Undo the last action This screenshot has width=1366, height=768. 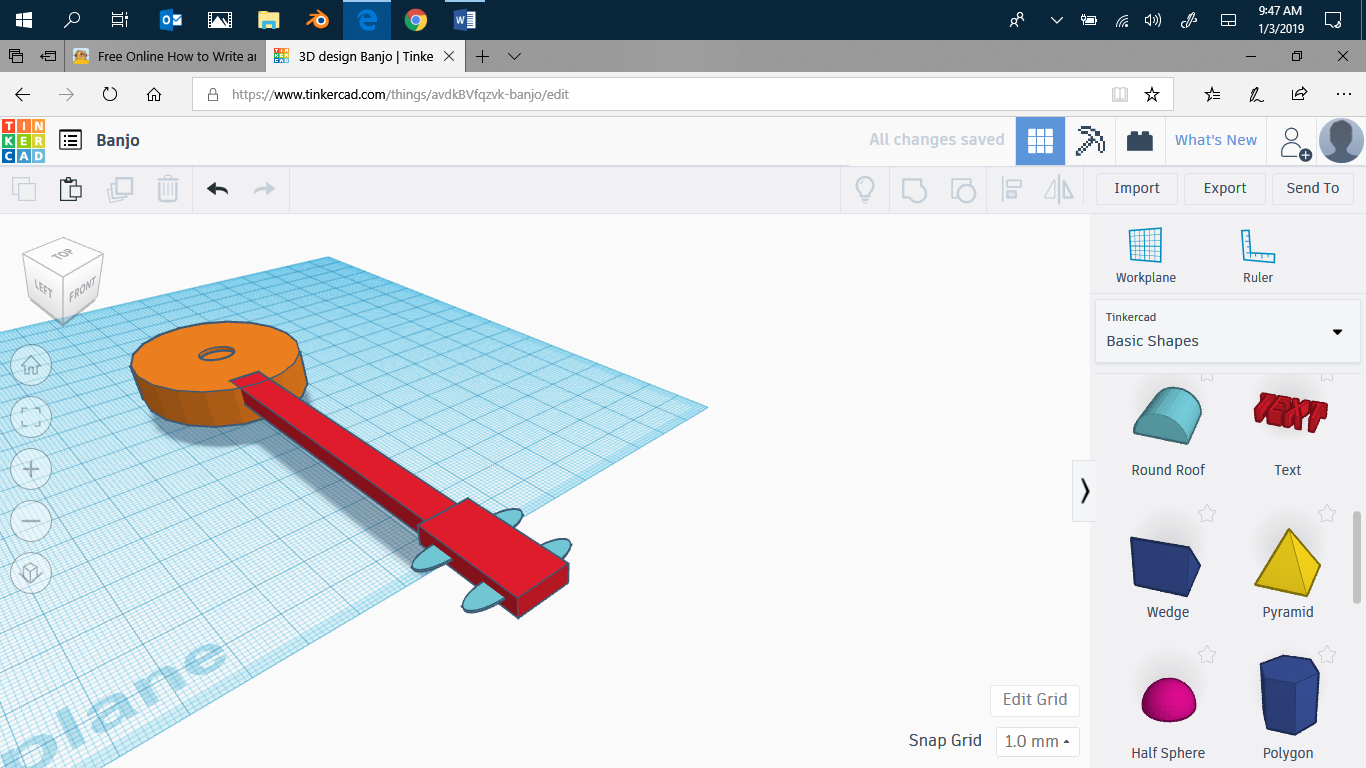point(217,188)
